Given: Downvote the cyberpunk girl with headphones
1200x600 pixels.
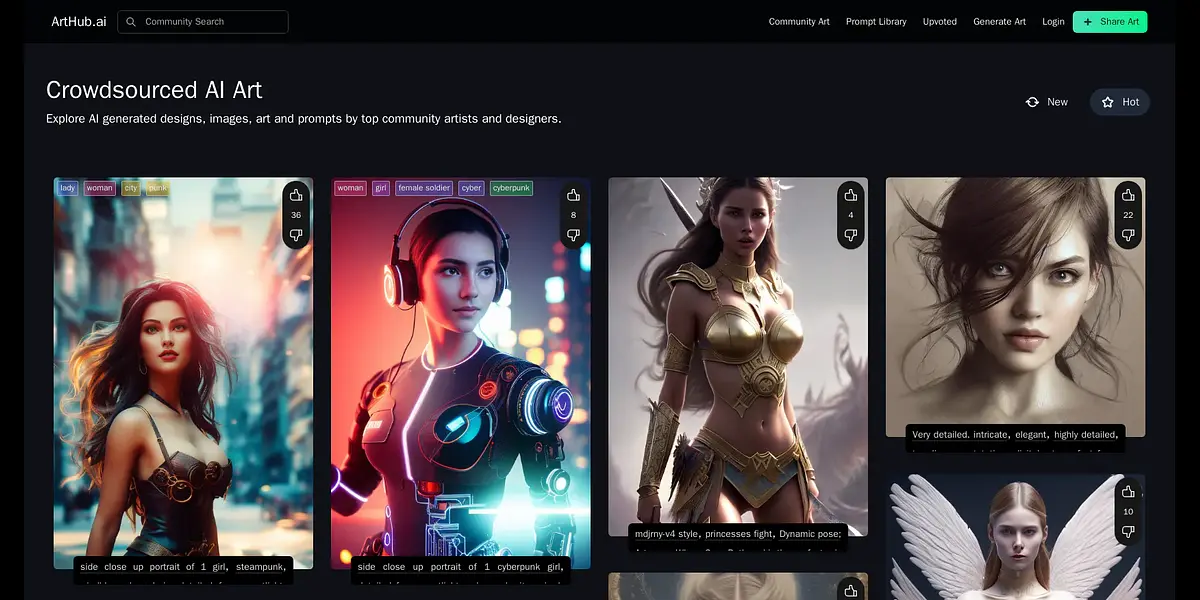Looking at the screenshot, I should pos(573,235).
